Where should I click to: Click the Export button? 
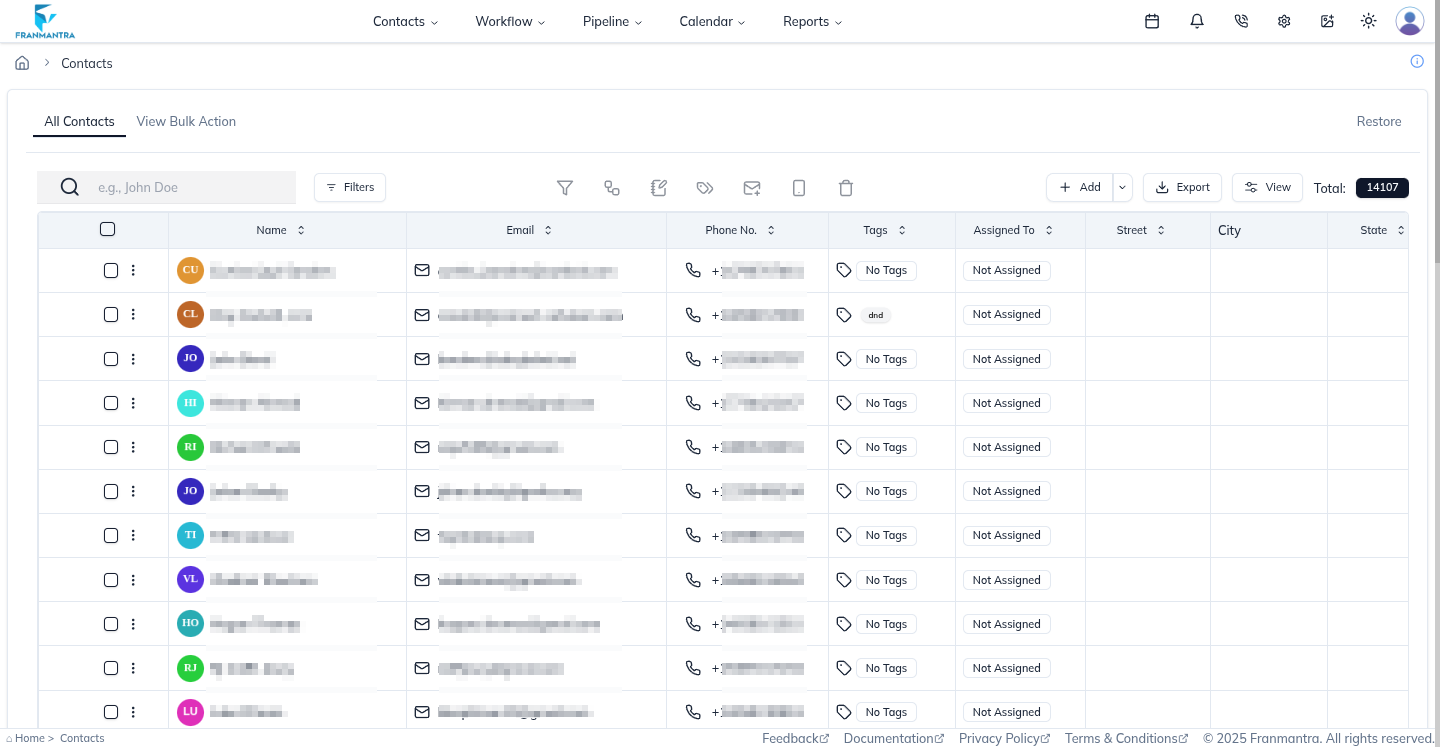tap(1182, 187)
